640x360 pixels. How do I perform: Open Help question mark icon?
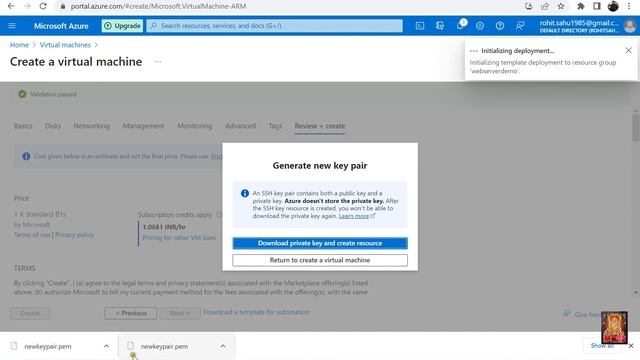(x=500, y=26)
